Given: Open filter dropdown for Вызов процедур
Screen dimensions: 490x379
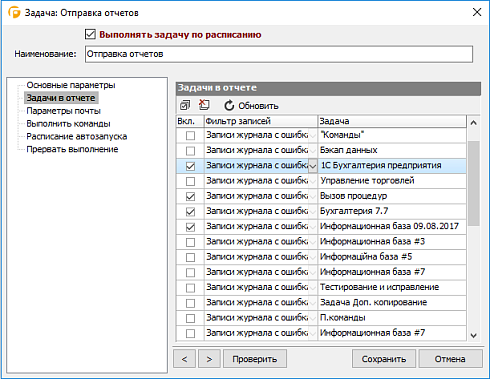Looking at the screenshot, I should click(x=313, y=196).
